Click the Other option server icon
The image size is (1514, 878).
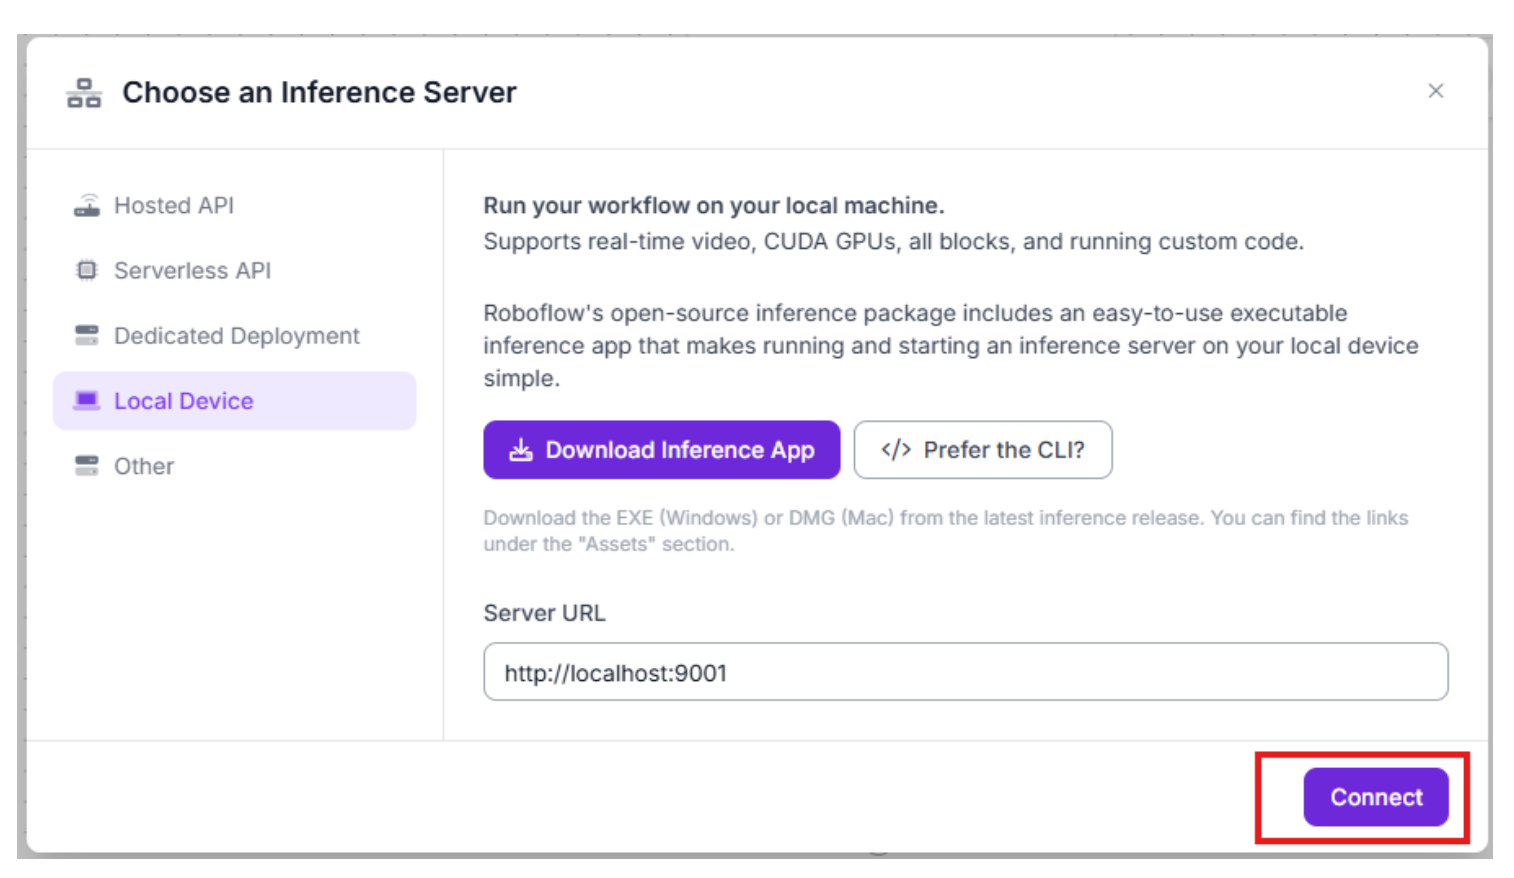pyautogui.click(x=87, y=466)
